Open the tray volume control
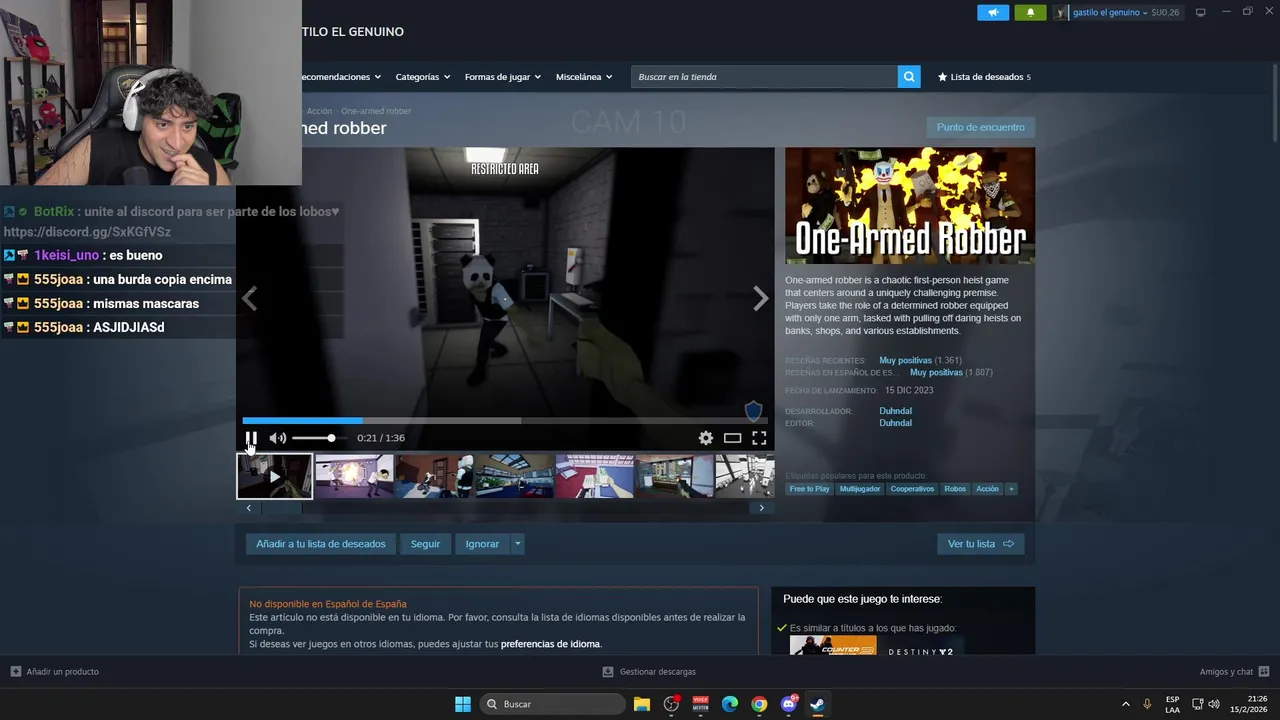The image size is (1280, 720). [1214, 704]
